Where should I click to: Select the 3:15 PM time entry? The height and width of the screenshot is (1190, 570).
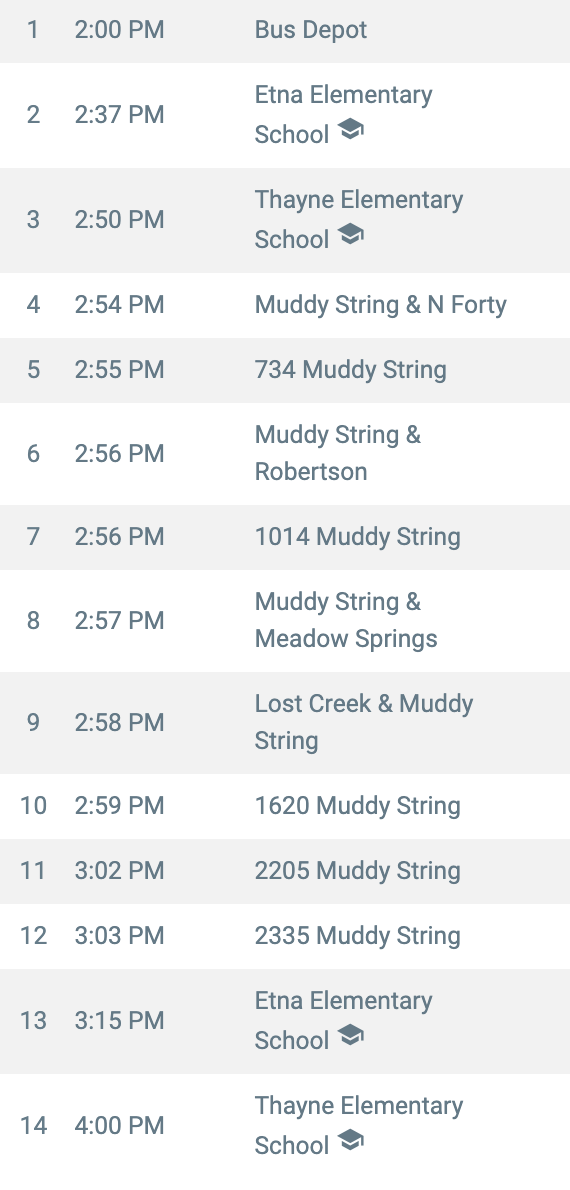click(x=119, y=1021)
